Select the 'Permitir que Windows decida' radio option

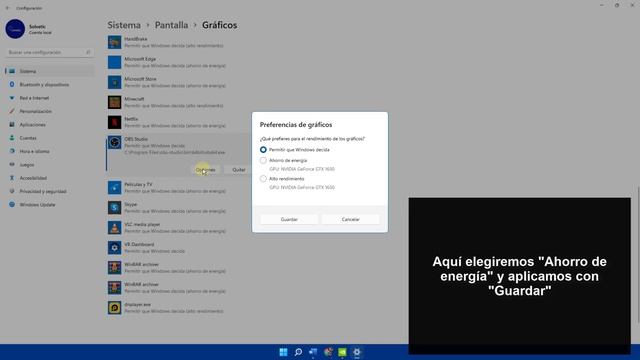tap(263, 150)
